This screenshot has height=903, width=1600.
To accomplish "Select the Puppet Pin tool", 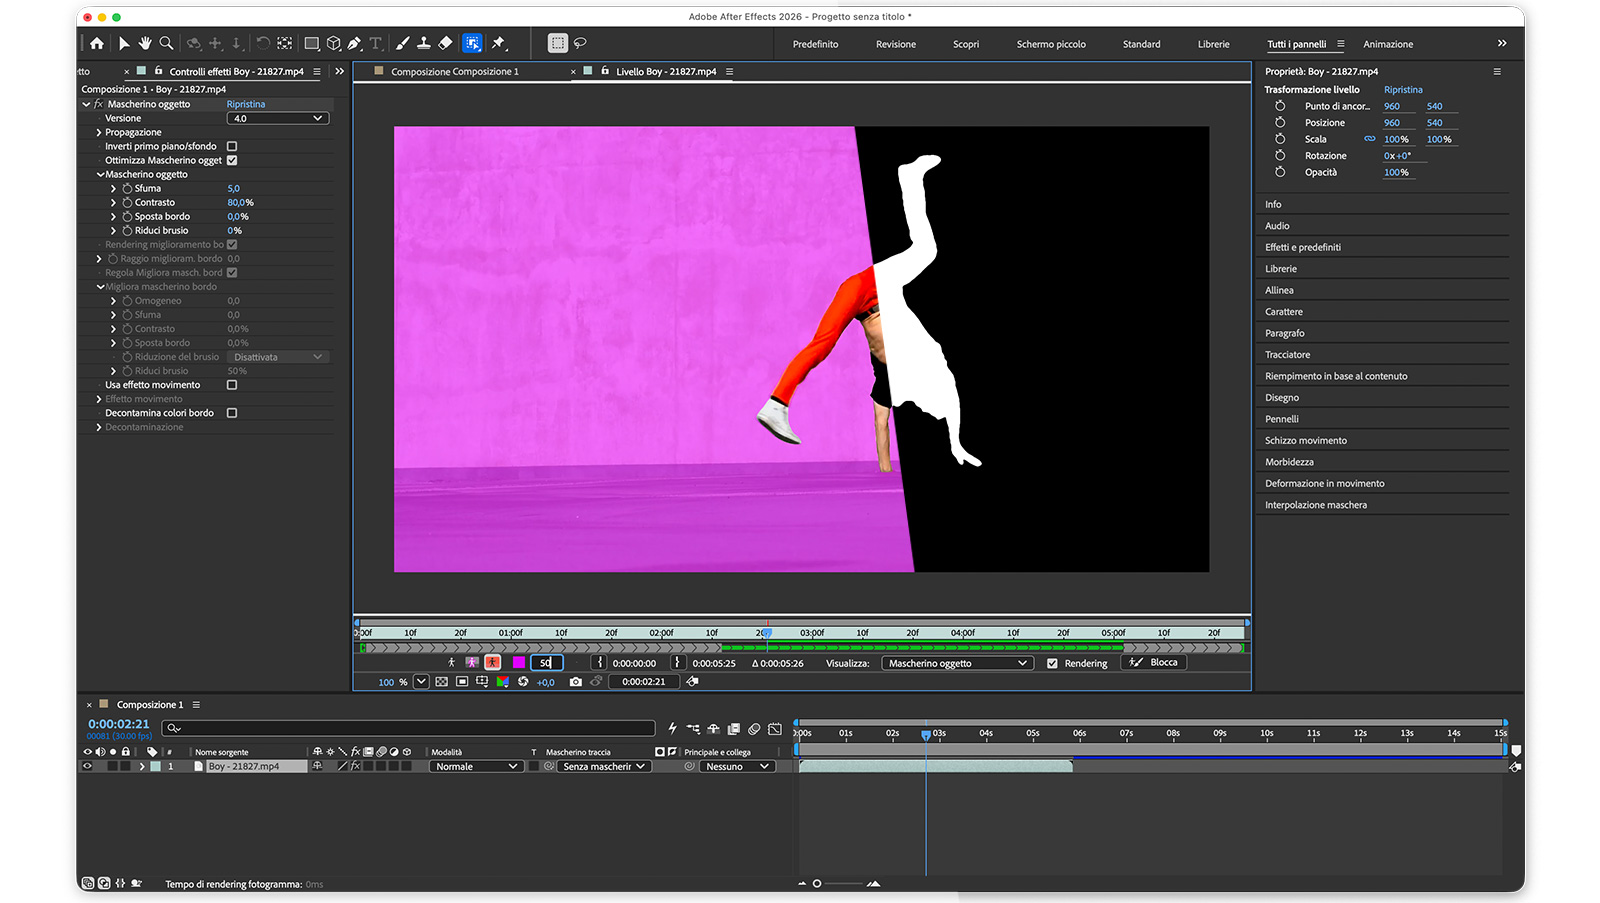I will pyautogui.click(x=499, y=43).
